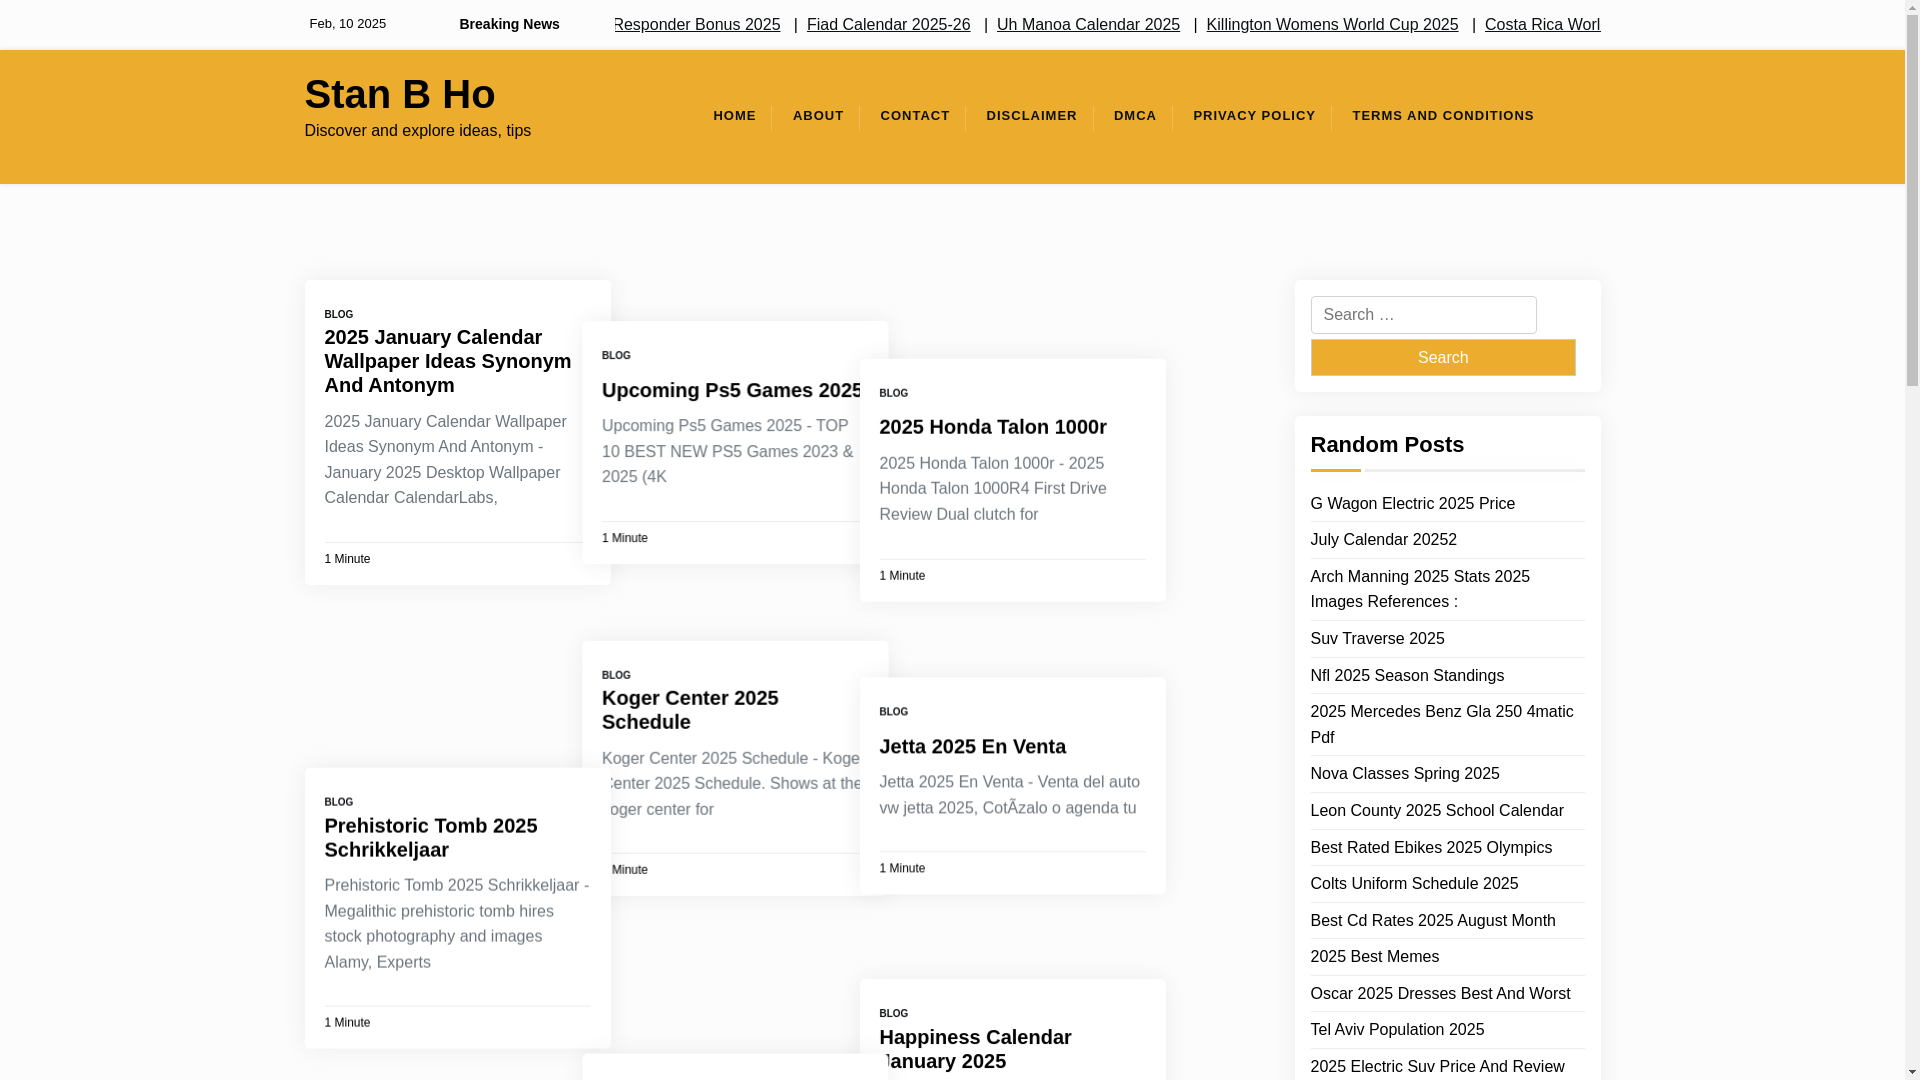
Task: Click BLOG tag above January Calendar Wallpaper post
Action: 338,315
